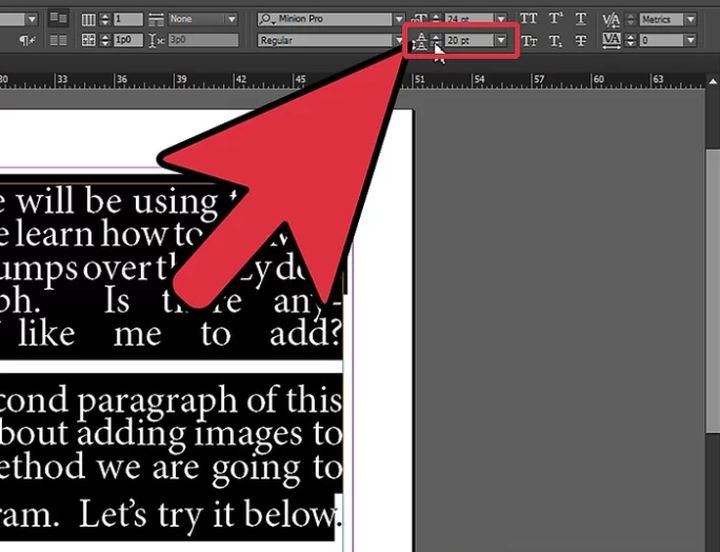This screenshot has height=552, width=720.
Task: Open the Span Columns None dropdown
Action: [x=232, y=19]
